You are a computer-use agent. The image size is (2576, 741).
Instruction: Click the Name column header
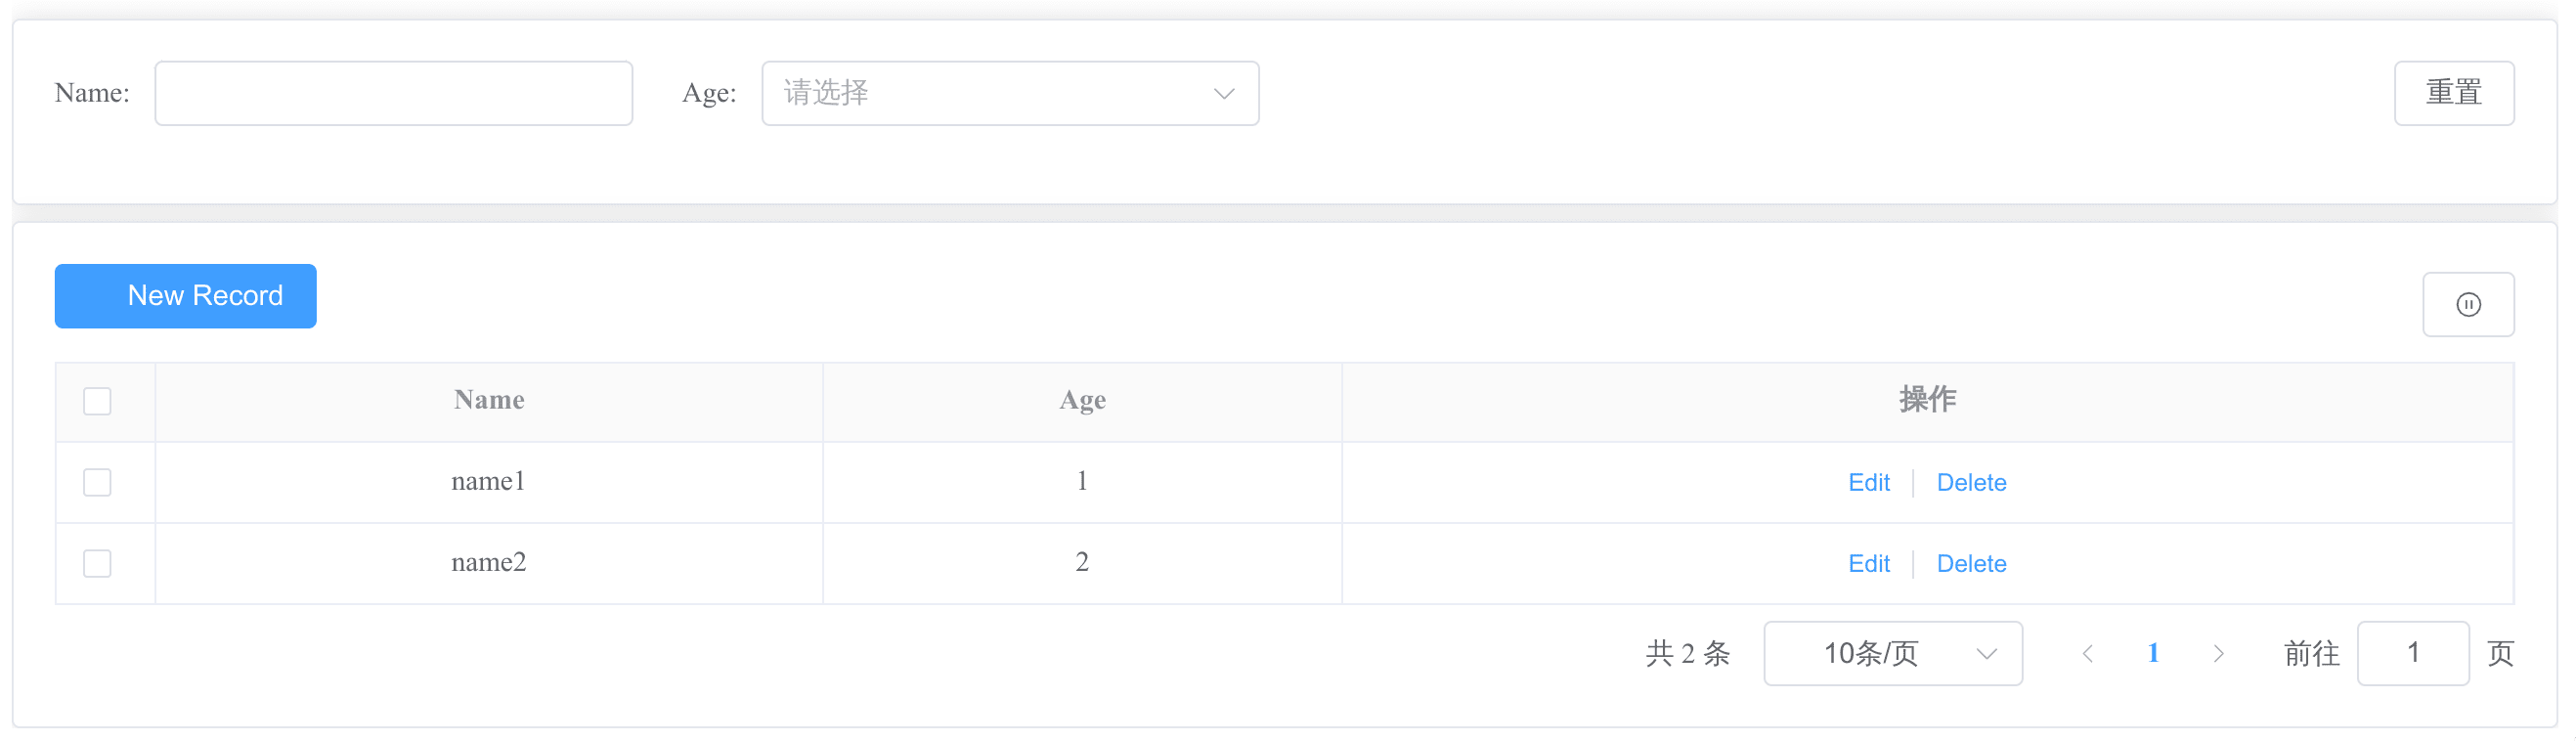coord(489,401)
